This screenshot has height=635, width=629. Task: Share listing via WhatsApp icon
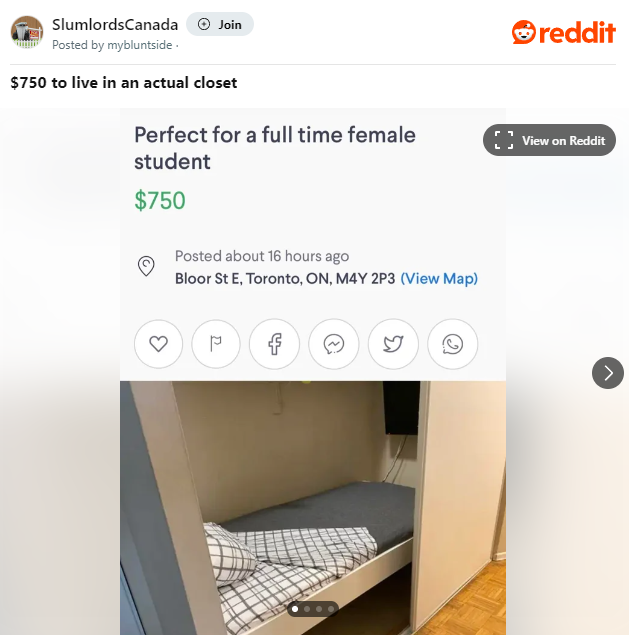click(452, 344)
